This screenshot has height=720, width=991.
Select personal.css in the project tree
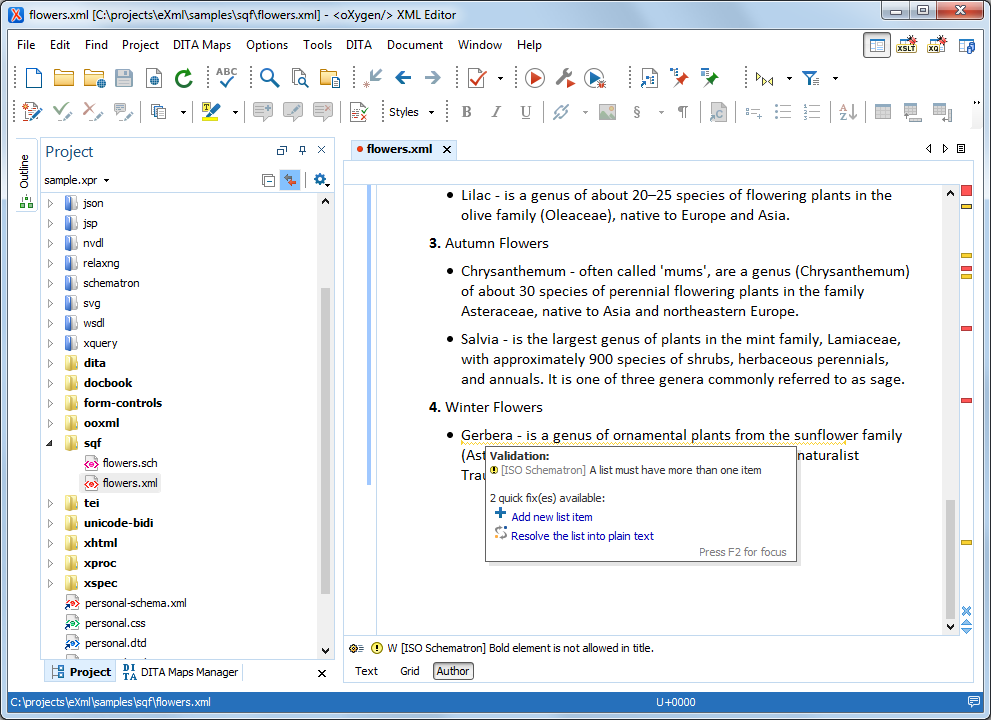(x=115, y=623)
